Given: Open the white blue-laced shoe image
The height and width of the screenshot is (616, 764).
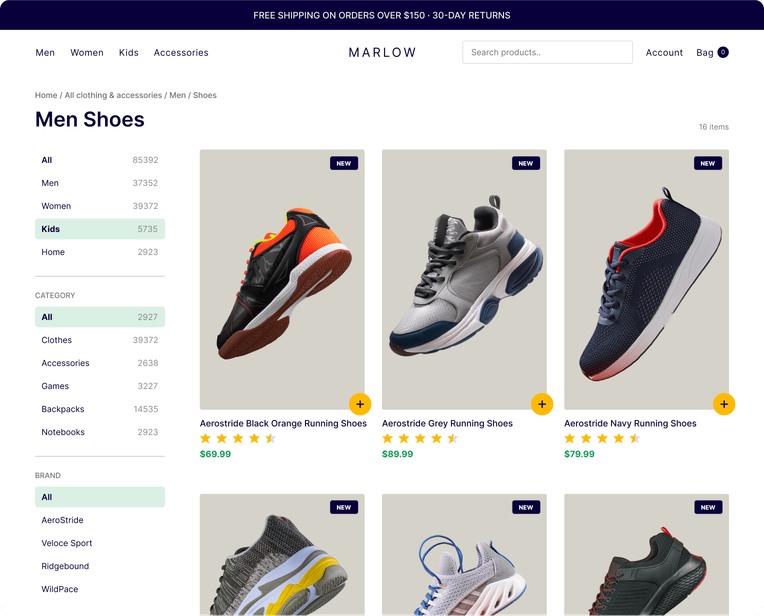Looking at the screenshot, I should click(464, 555).
